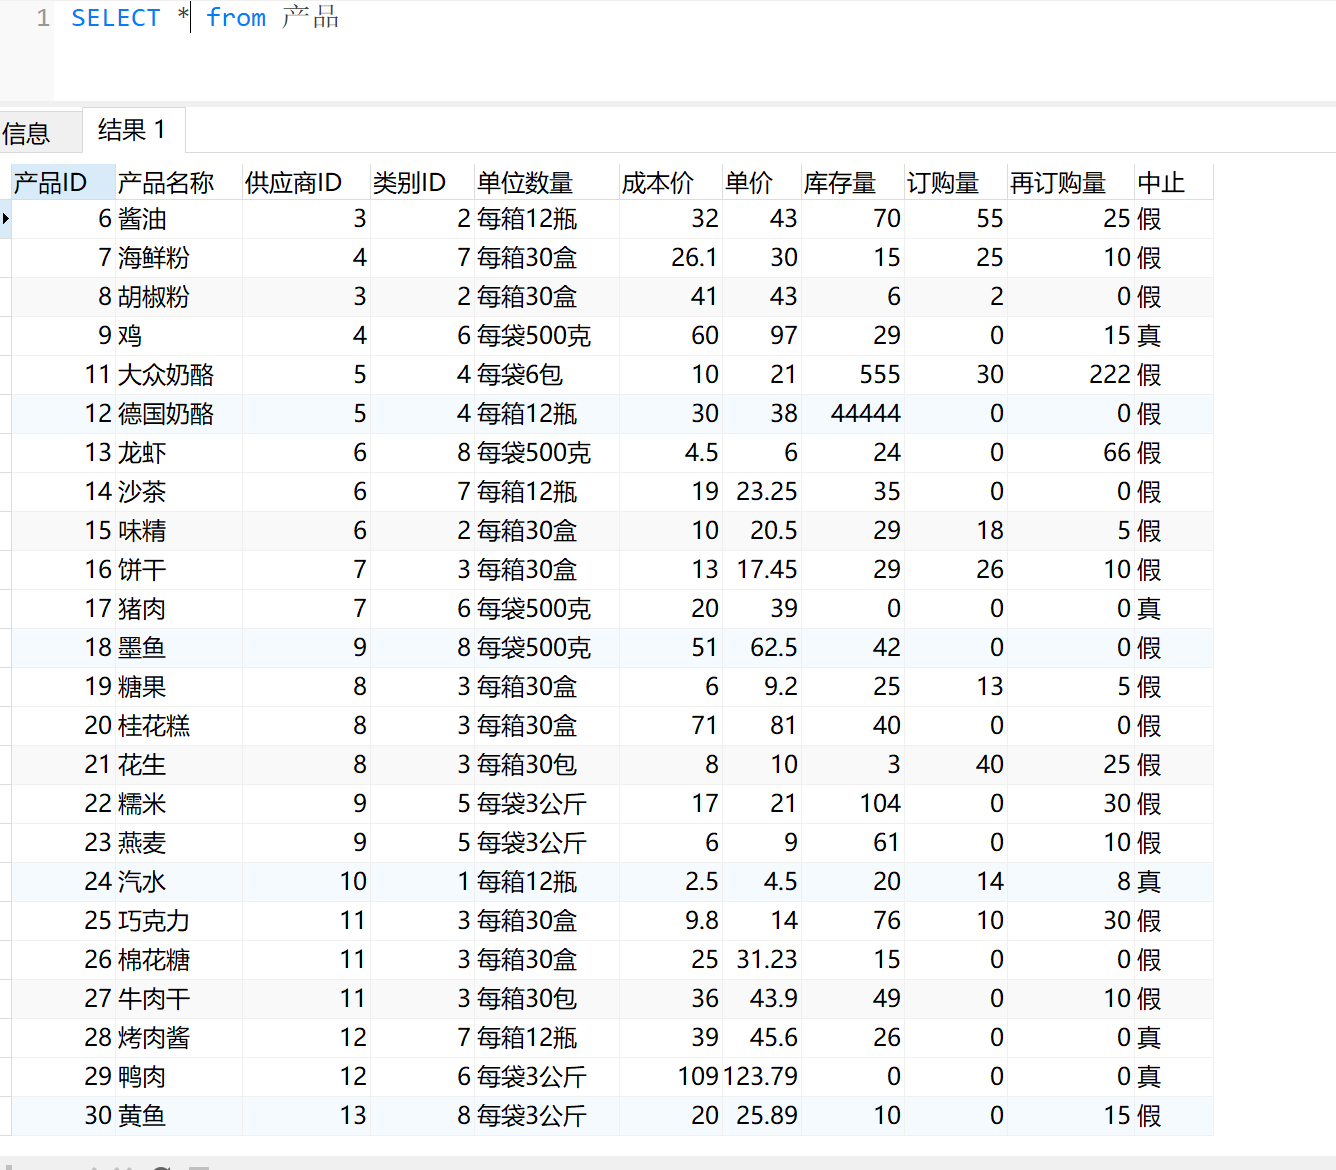Click the 产品ID column header
Viewport: 1336px width, 1170px height.
62,183
